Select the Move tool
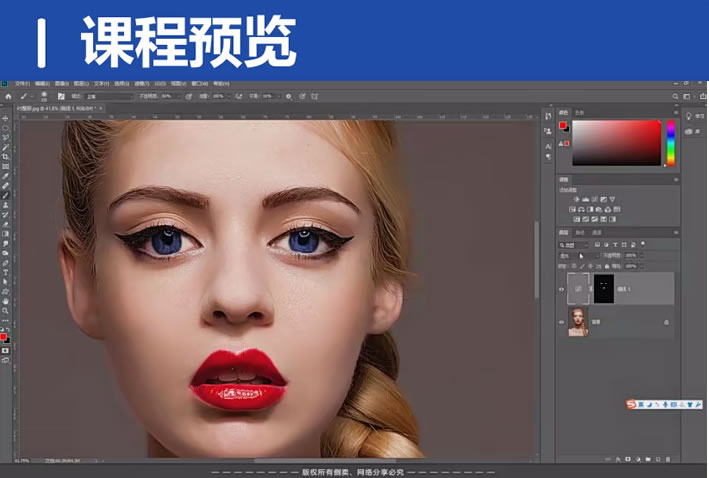 tap(5, 118)
